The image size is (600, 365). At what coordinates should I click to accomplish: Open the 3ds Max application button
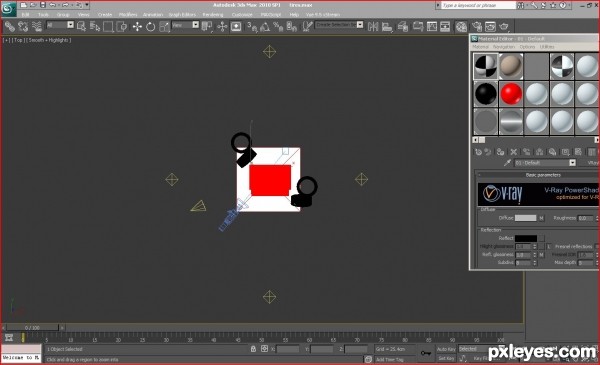coord(8,9)
